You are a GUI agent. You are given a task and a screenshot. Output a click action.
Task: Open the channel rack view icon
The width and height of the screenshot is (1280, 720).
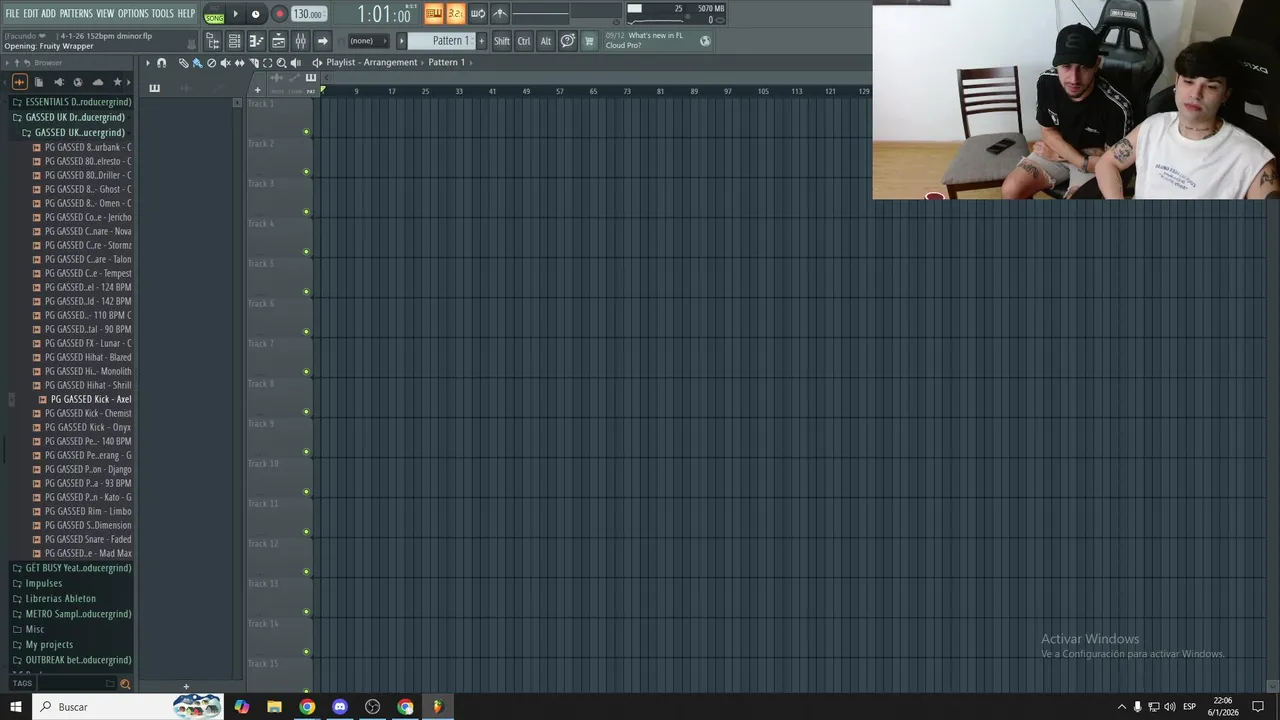[234, 41]
